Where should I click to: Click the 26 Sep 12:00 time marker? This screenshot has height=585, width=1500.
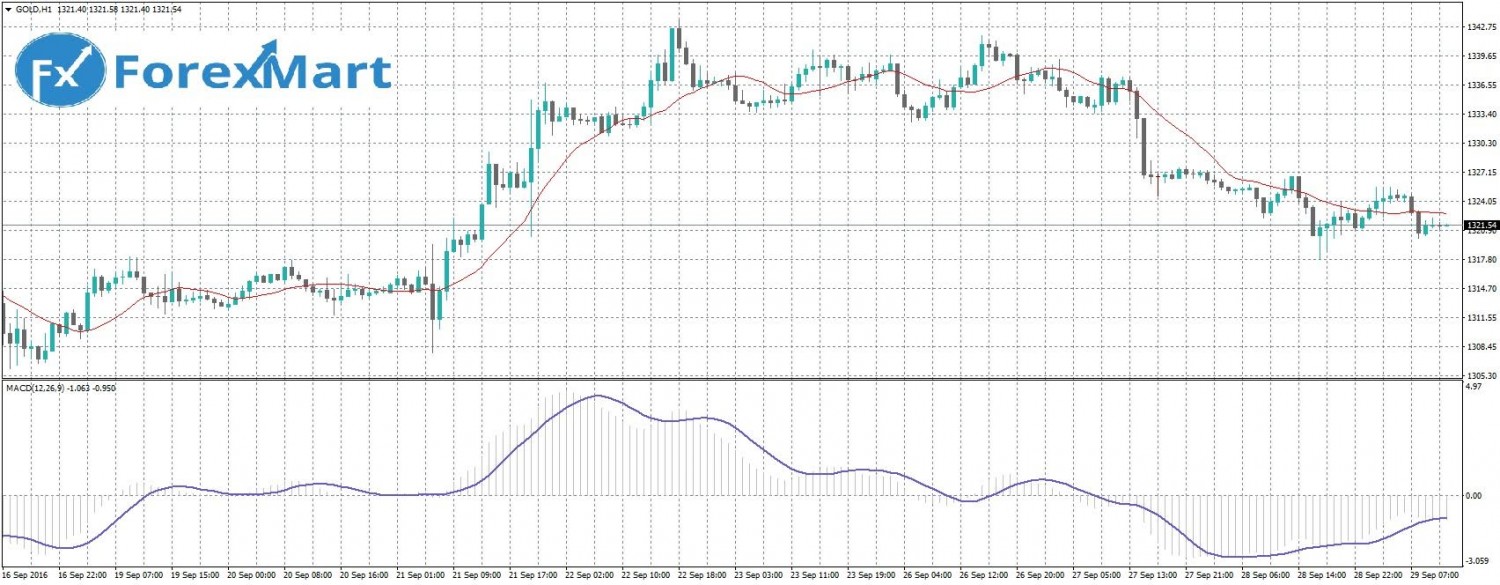pos(986,576)
